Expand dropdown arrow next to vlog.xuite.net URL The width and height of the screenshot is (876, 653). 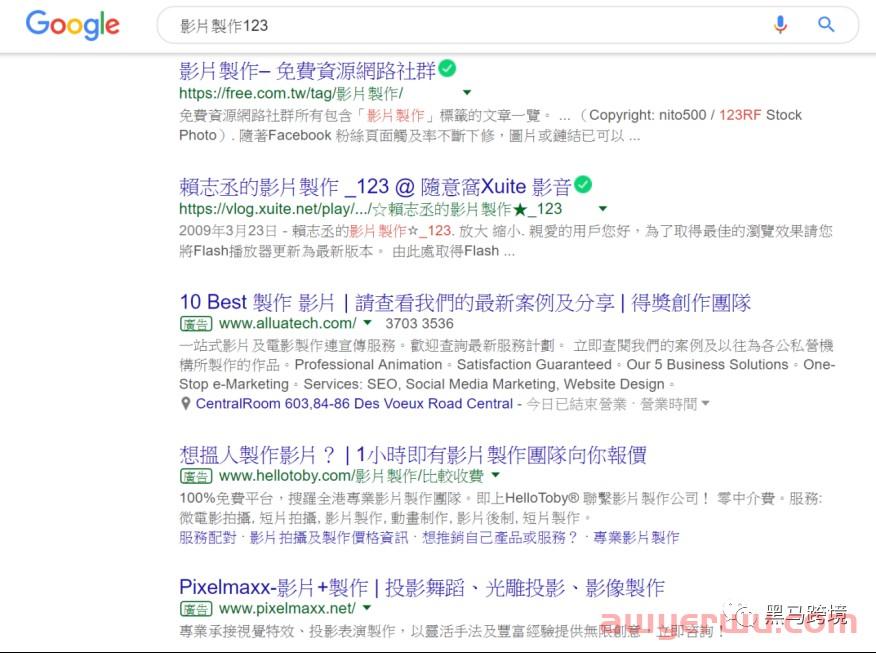coord(603,209)
